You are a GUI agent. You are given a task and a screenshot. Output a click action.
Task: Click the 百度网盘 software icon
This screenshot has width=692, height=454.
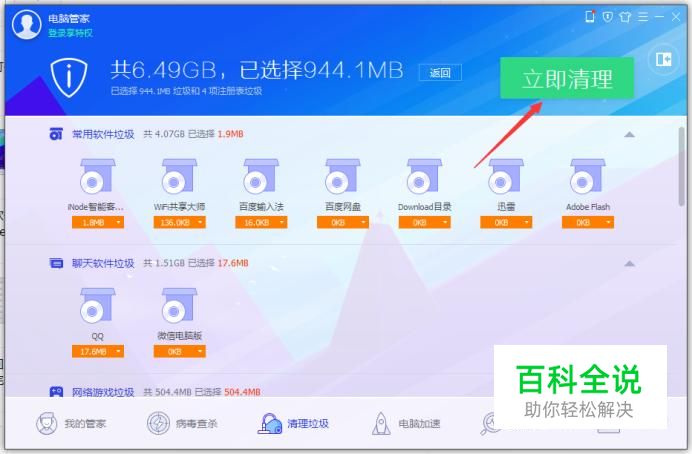(342, 176)
